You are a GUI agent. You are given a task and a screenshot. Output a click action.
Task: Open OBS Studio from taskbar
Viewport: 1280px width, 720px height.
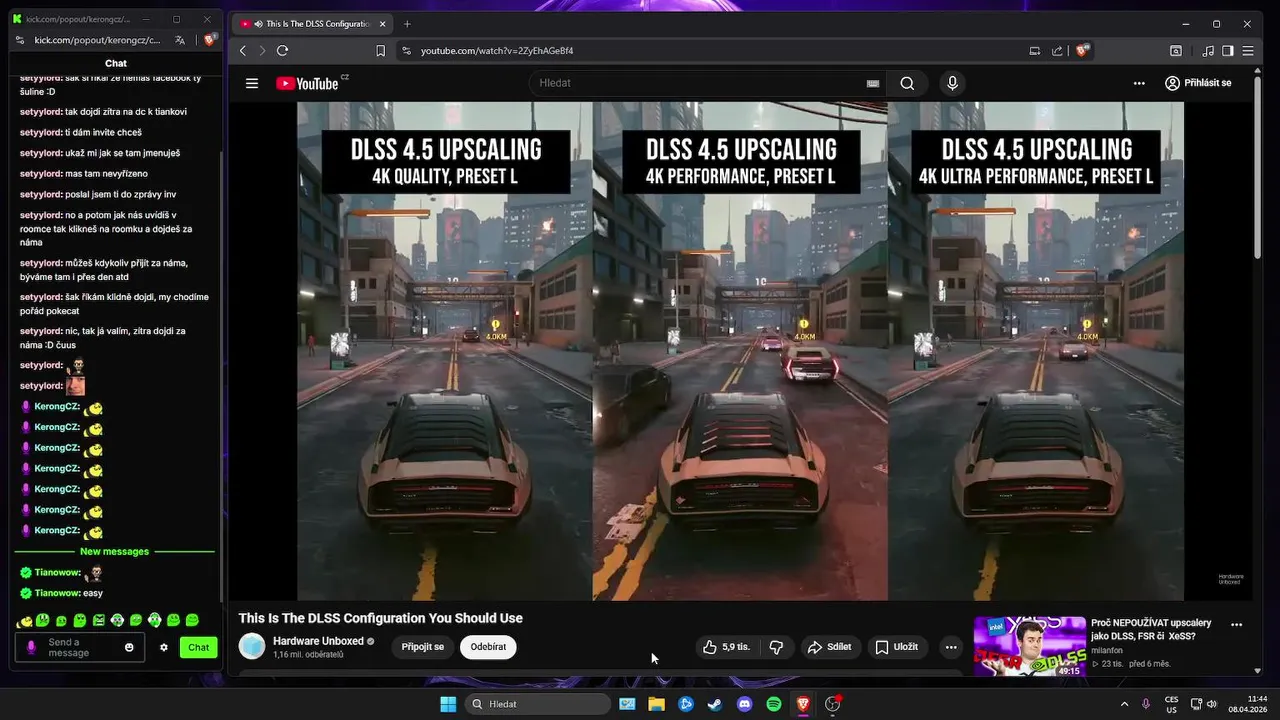[x=832, y=704]
